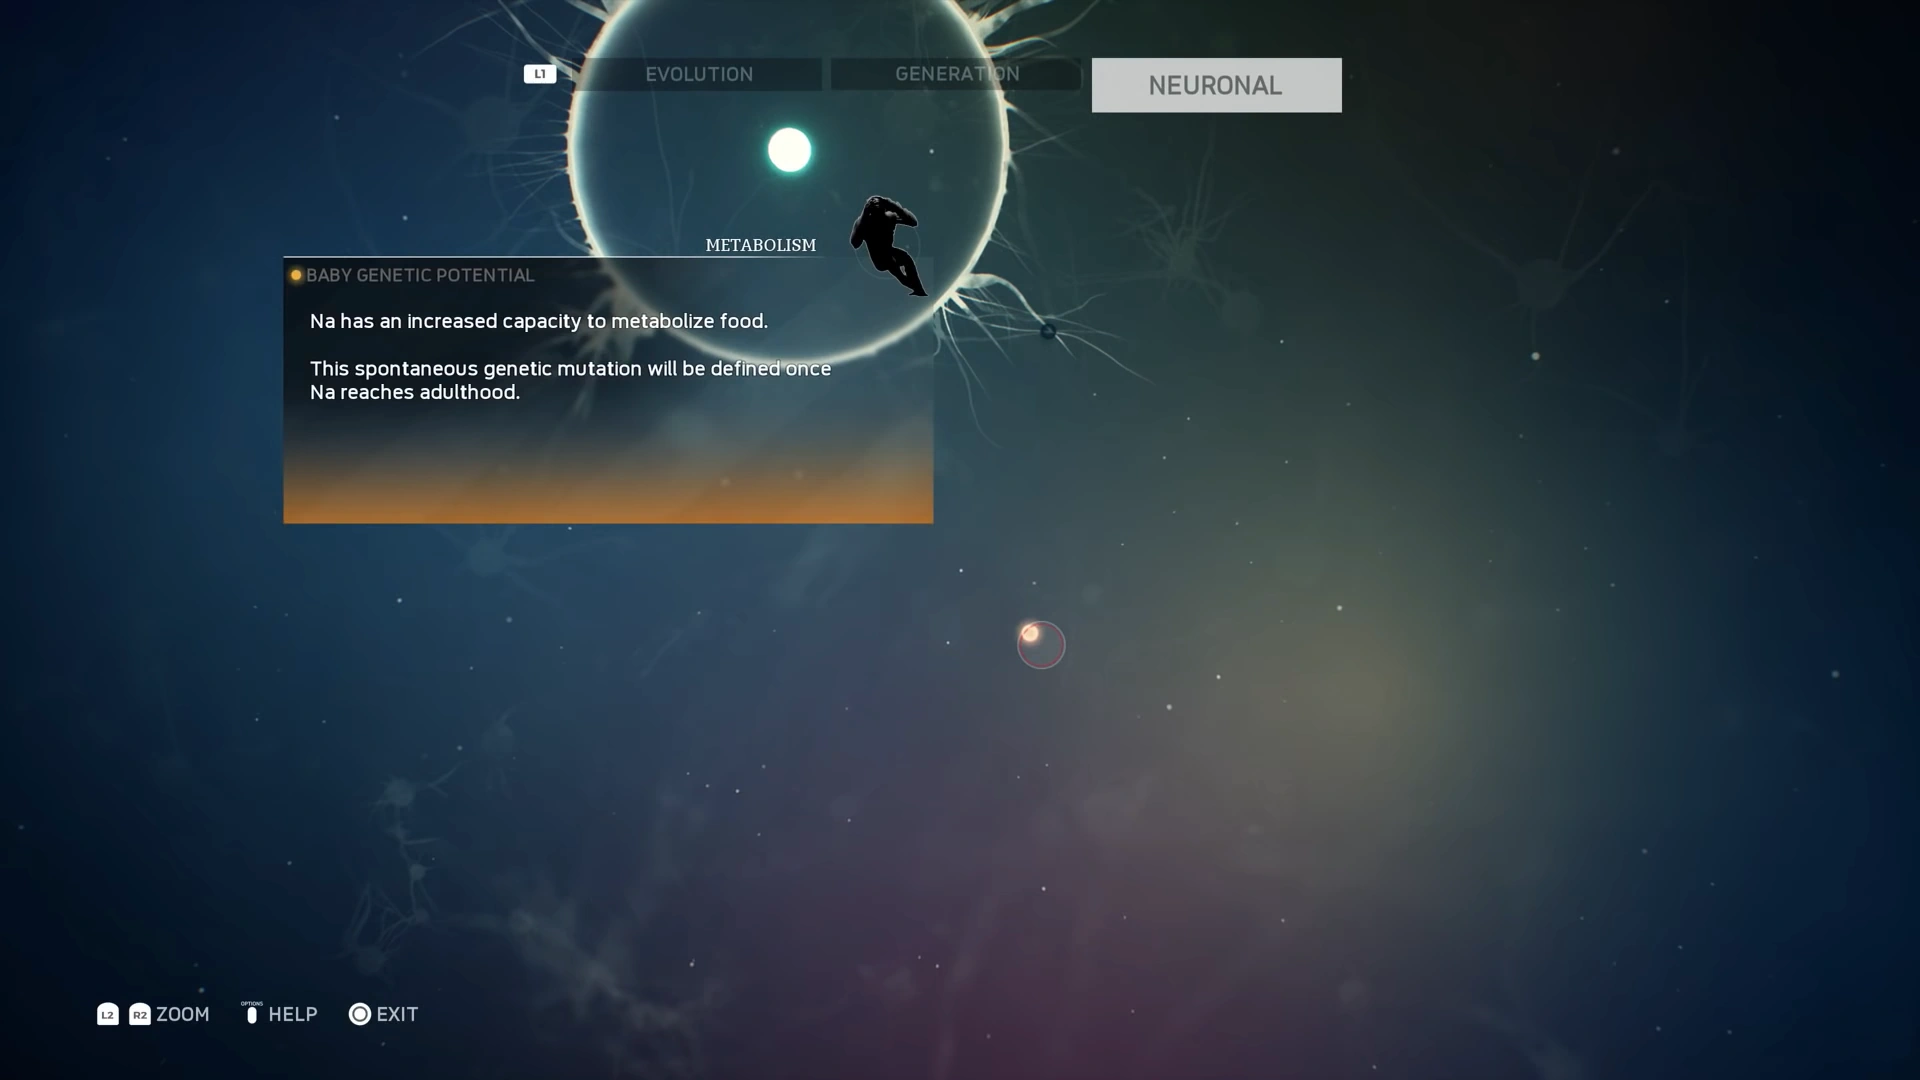The width and height of the screenshot is (1920, 1080).
Task: Click the metabolize food description text
Action: [538, 321]
